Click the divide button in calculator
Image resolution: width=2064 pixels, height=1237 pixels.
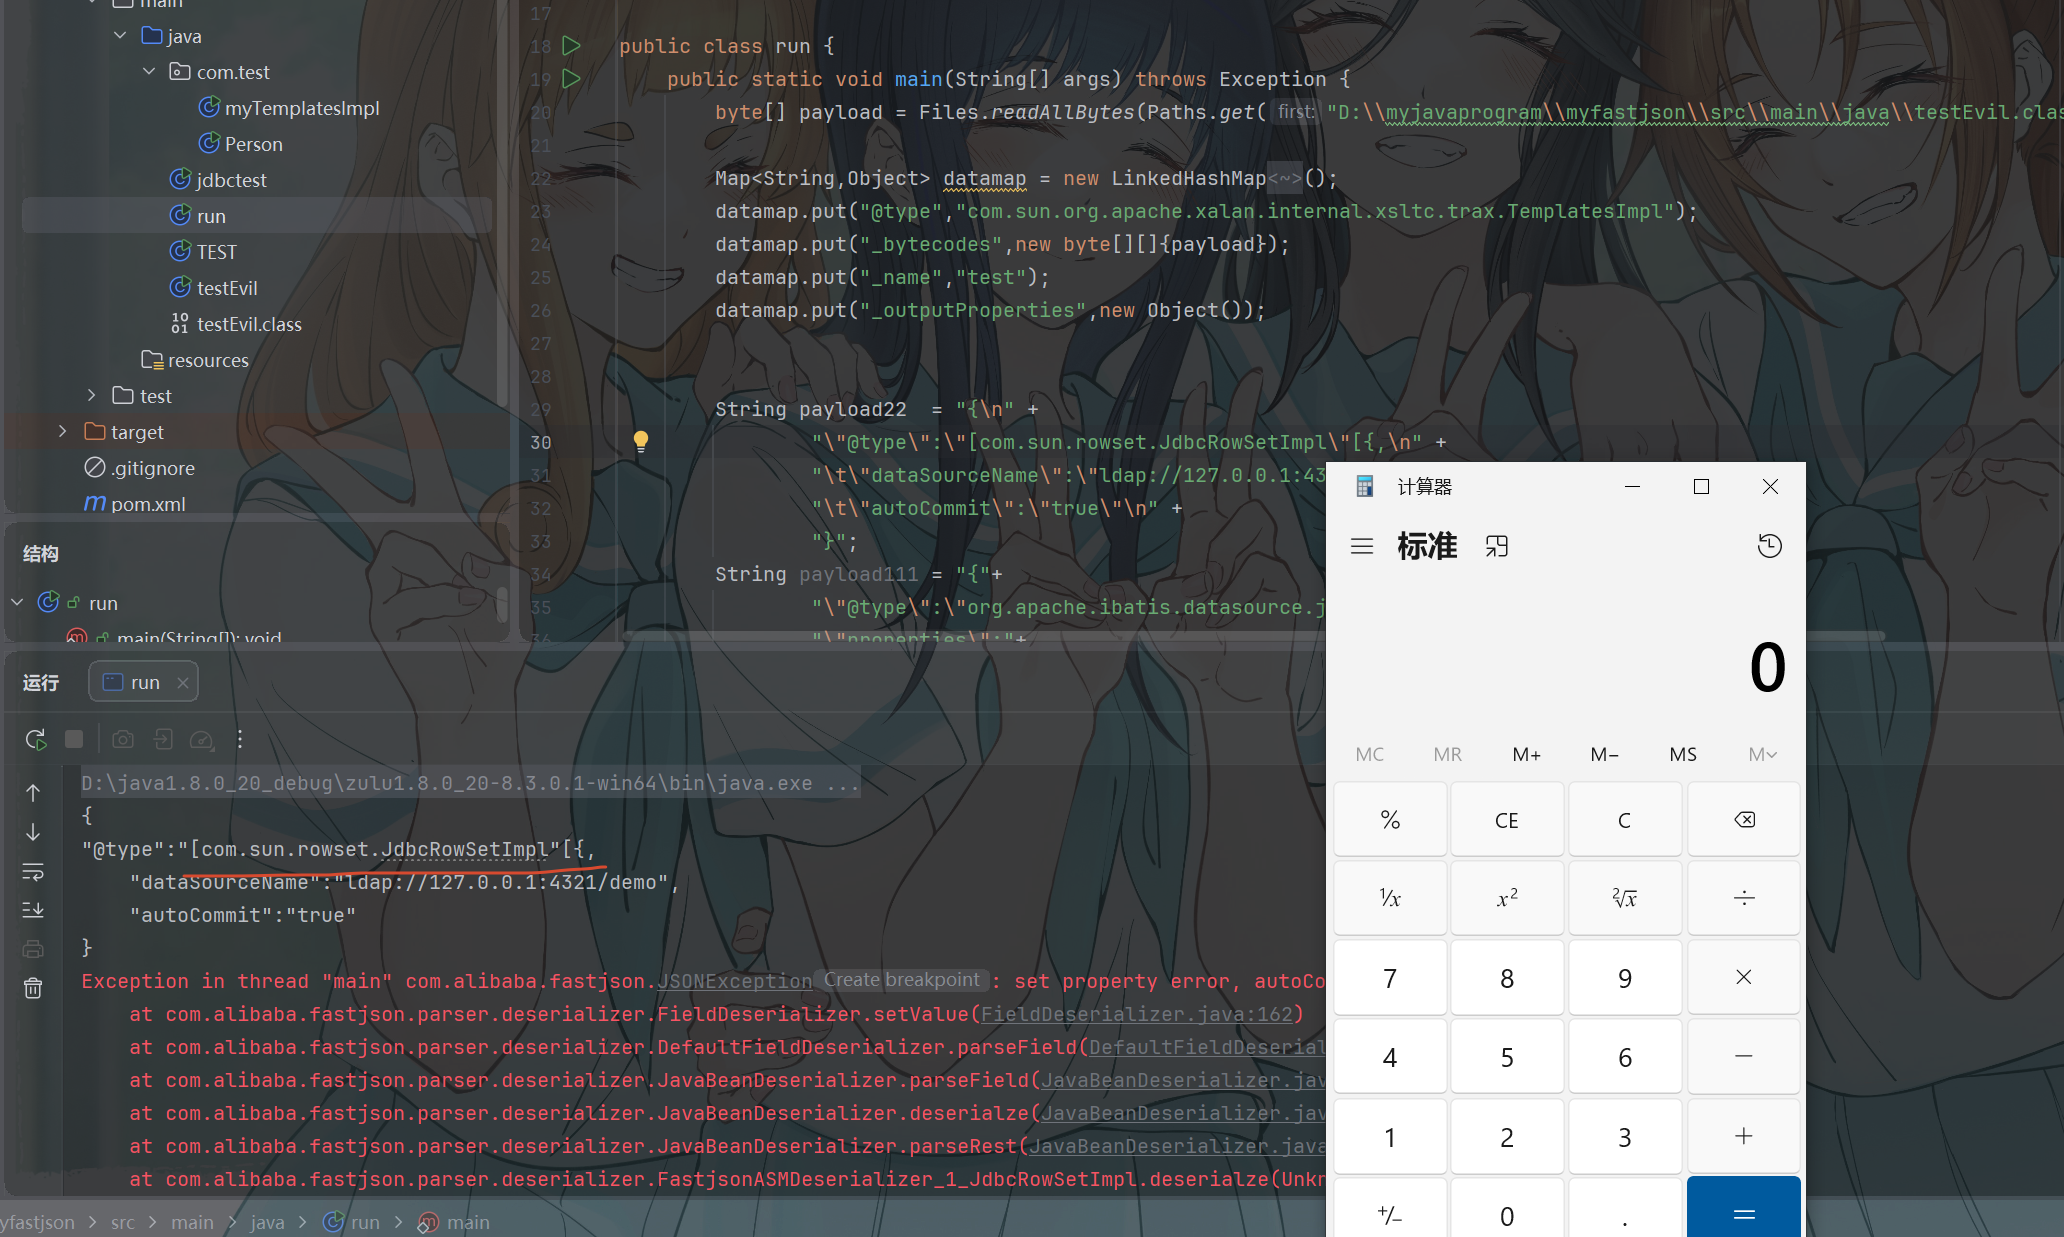[1744, 898]
